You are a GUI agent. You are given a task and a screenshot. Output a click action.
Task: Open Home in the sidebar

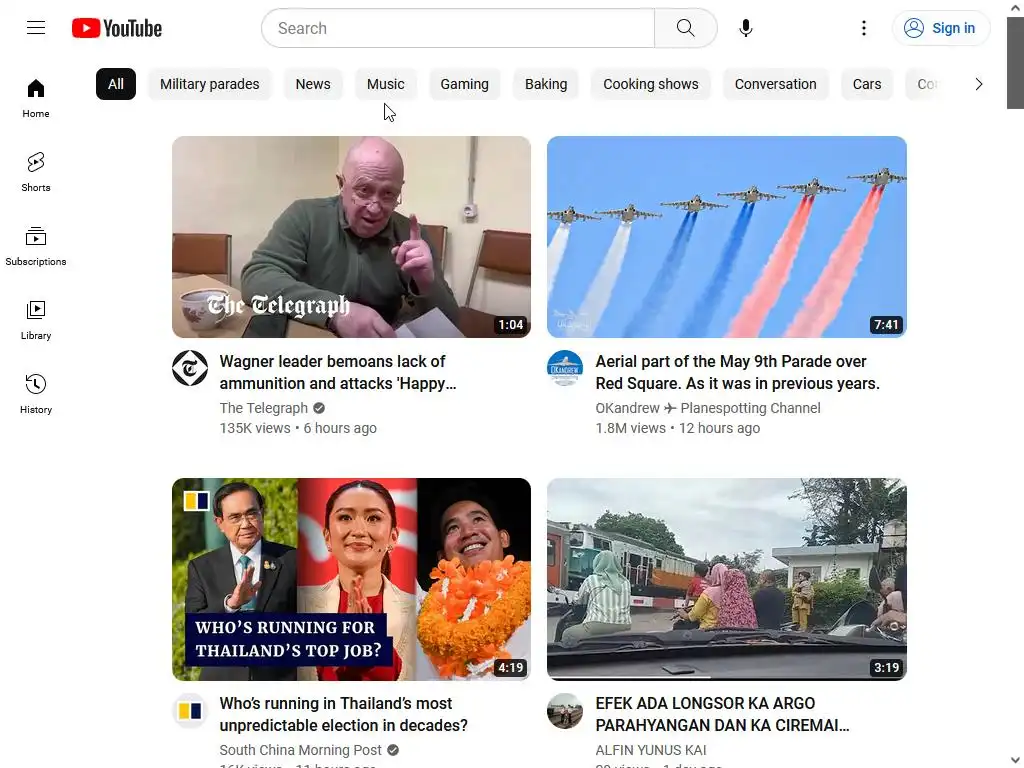[x=36, y=99]
